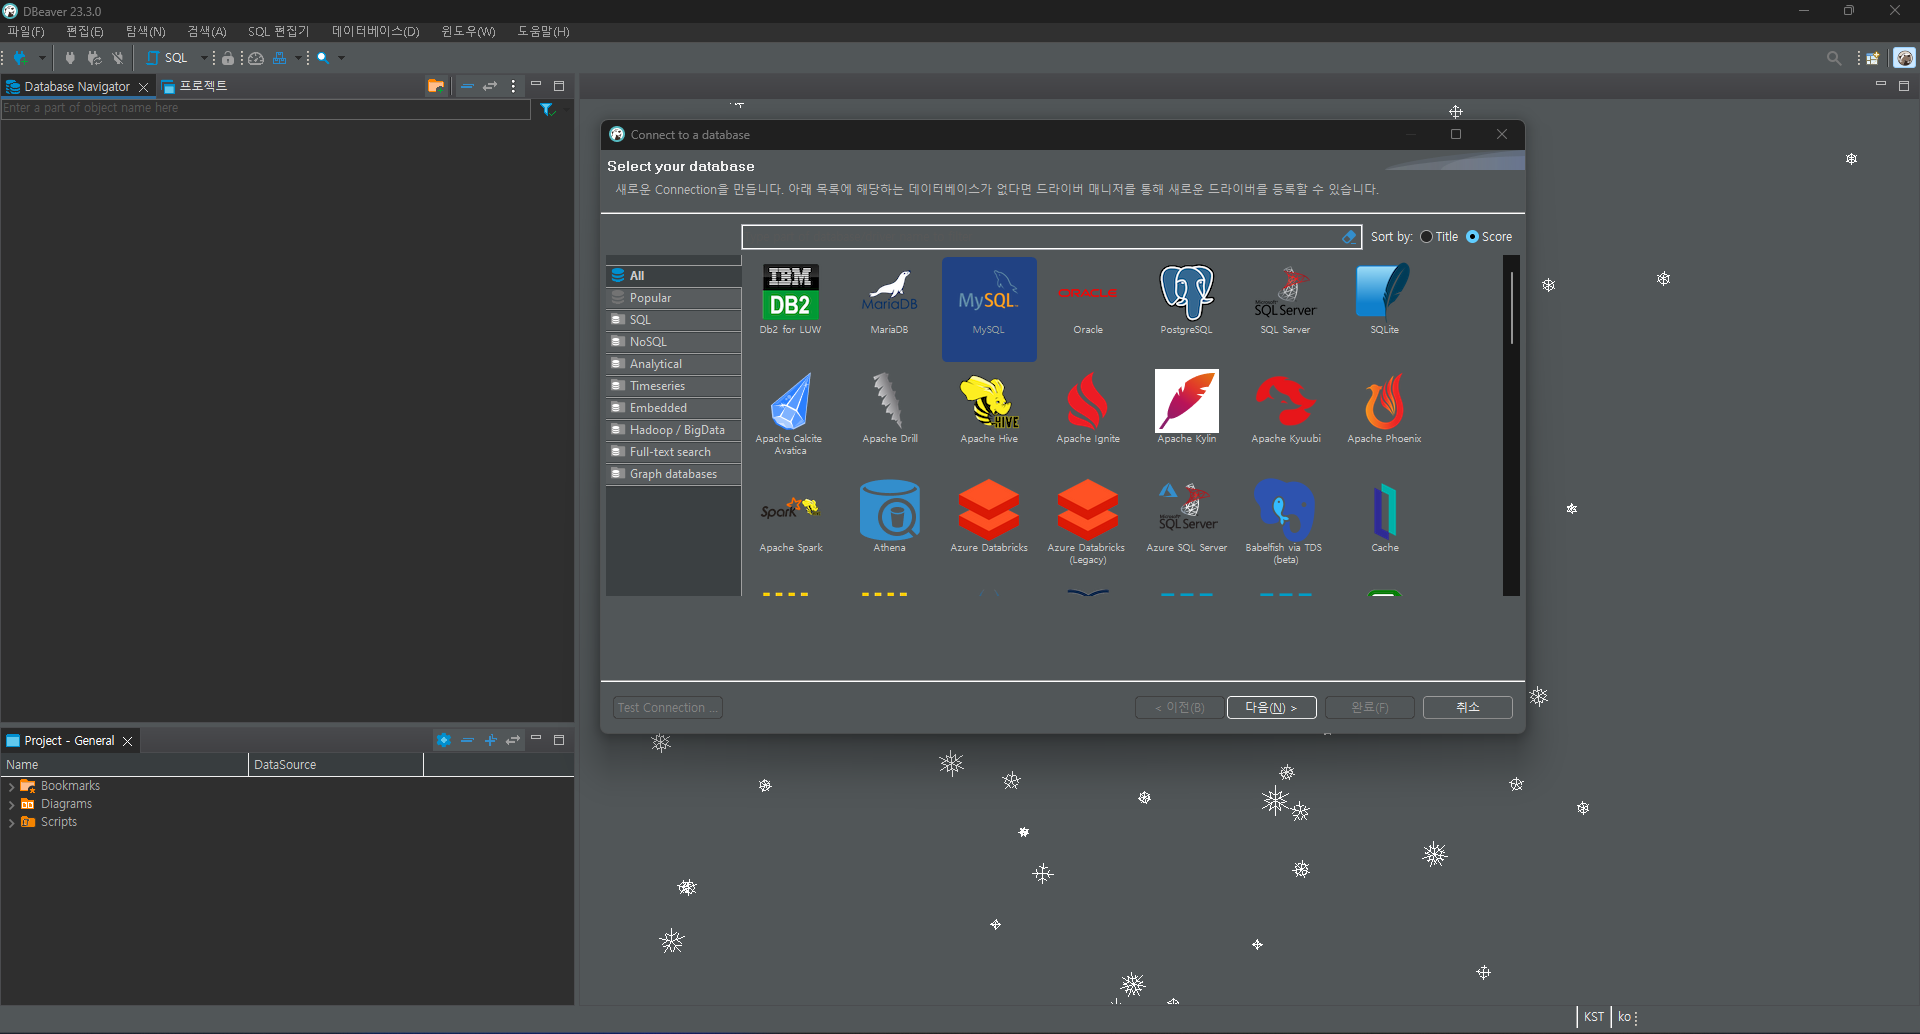
Task: Open dropdown next to schema boxes icon
Action: pos(297,58)
